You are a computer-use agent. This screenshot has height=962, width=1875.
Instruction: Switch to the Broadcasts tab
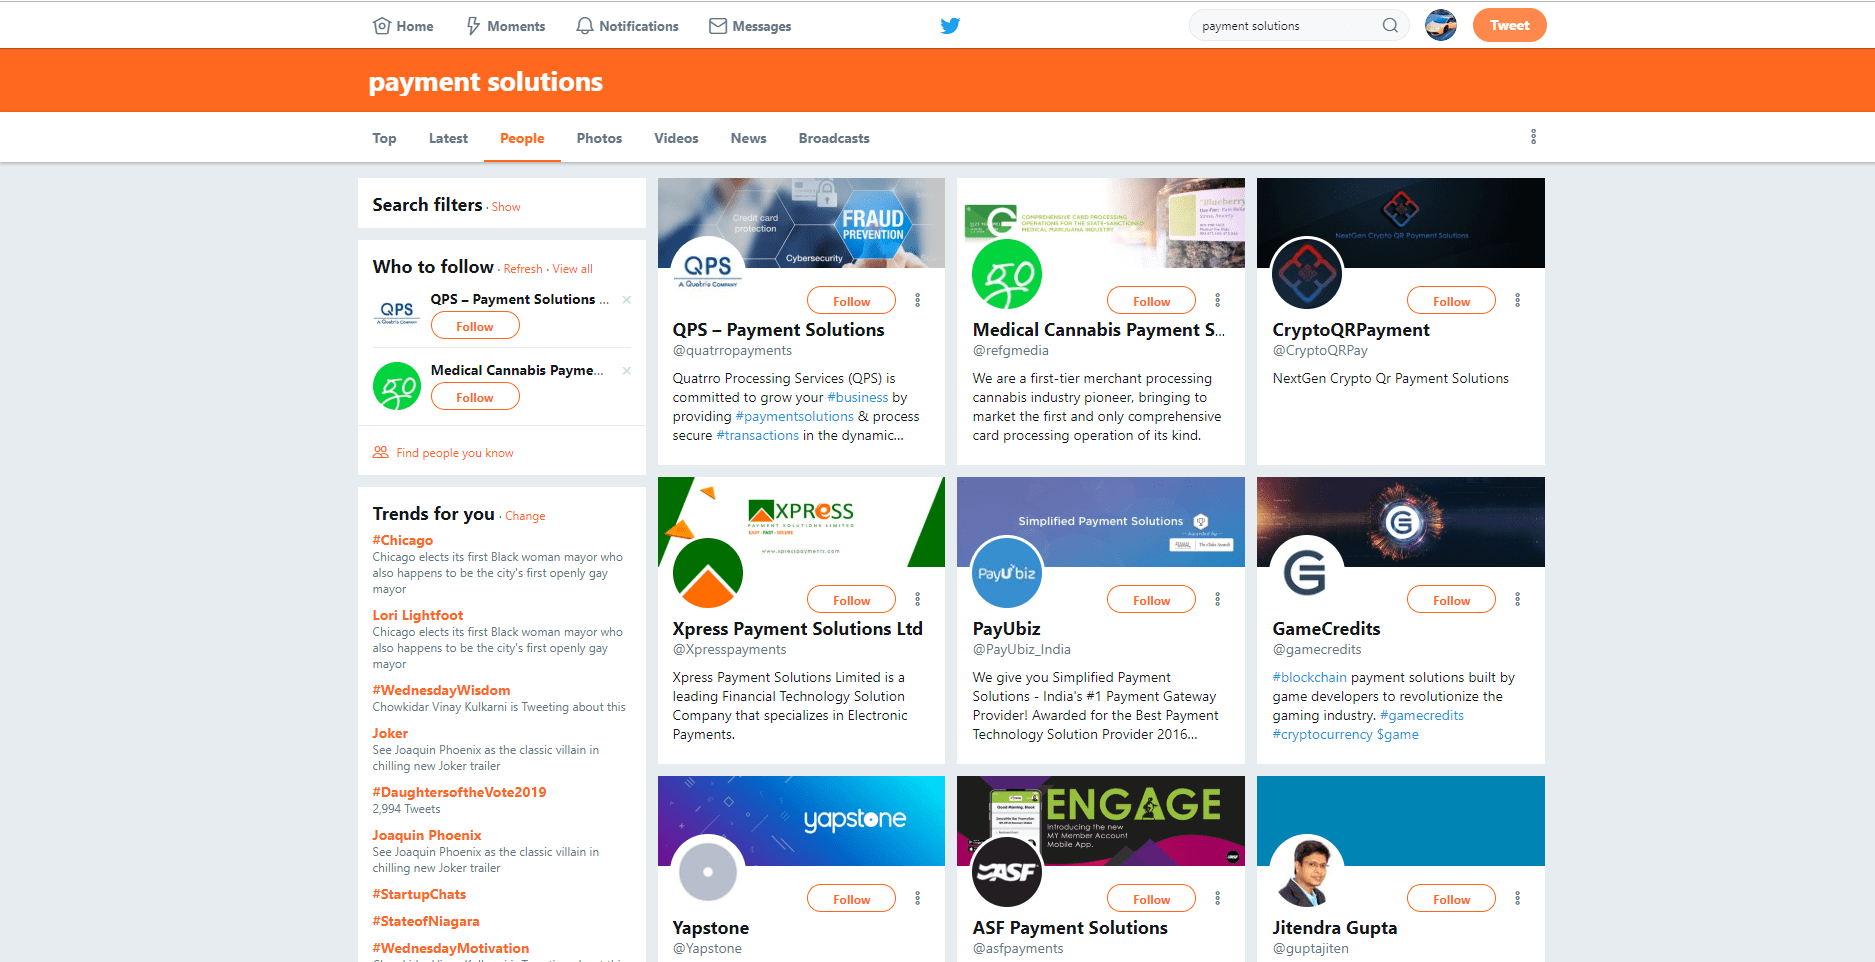tap(834, 138)
